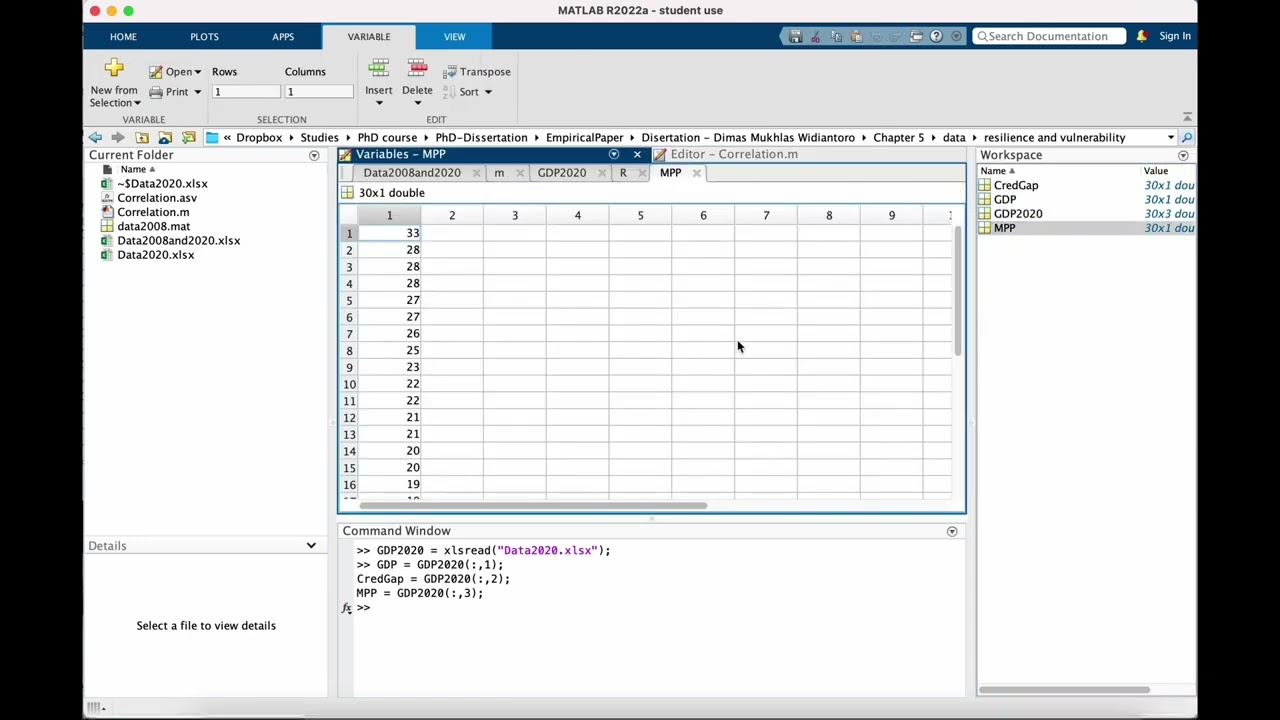The image size is (1280, 720).
Task: Open Current Folder panel actions menu
Action: (314, 156)
